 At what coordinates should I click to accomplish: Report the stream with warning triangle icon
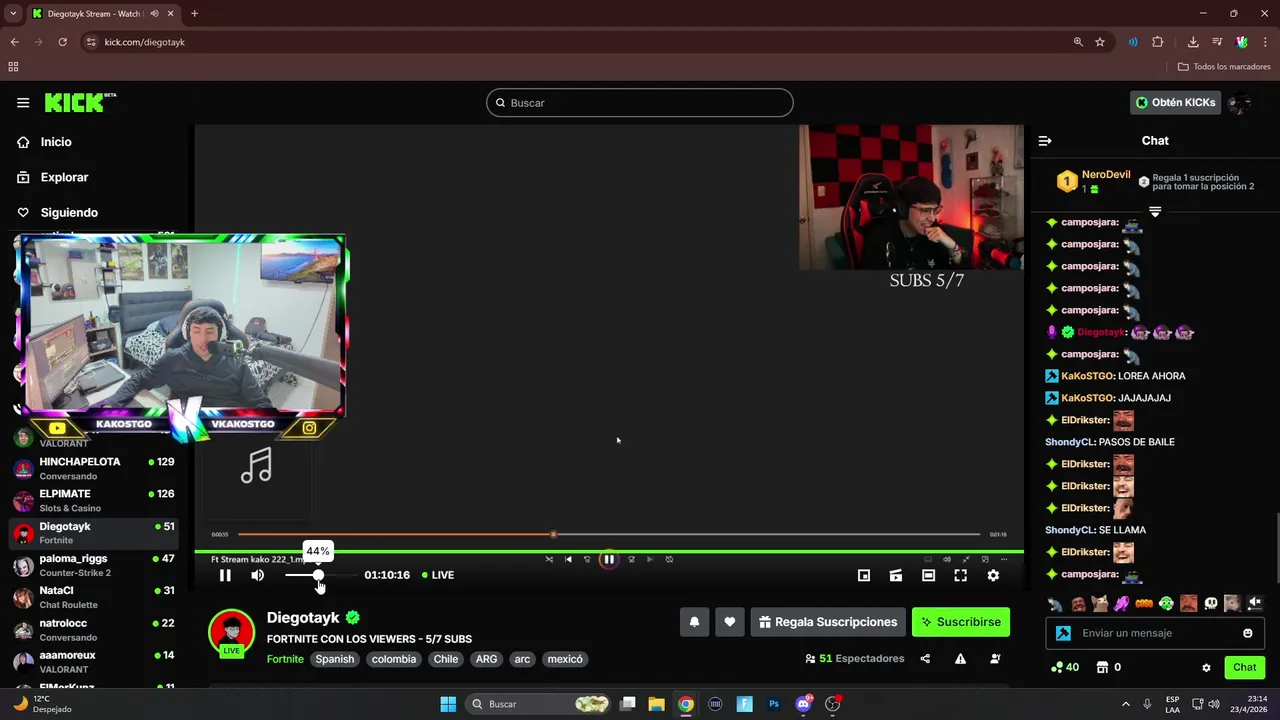pyautogui.click(x=960, y=659)
